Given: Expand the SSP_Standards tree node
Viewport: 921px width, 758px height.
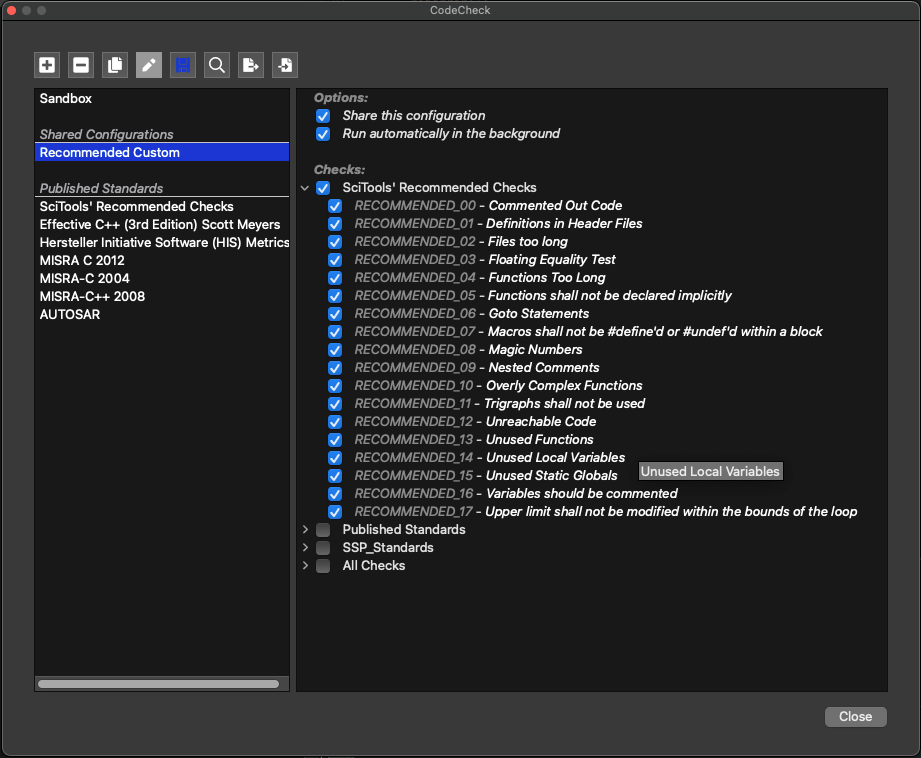Looking at the screenshot, I should pos(305,548).
